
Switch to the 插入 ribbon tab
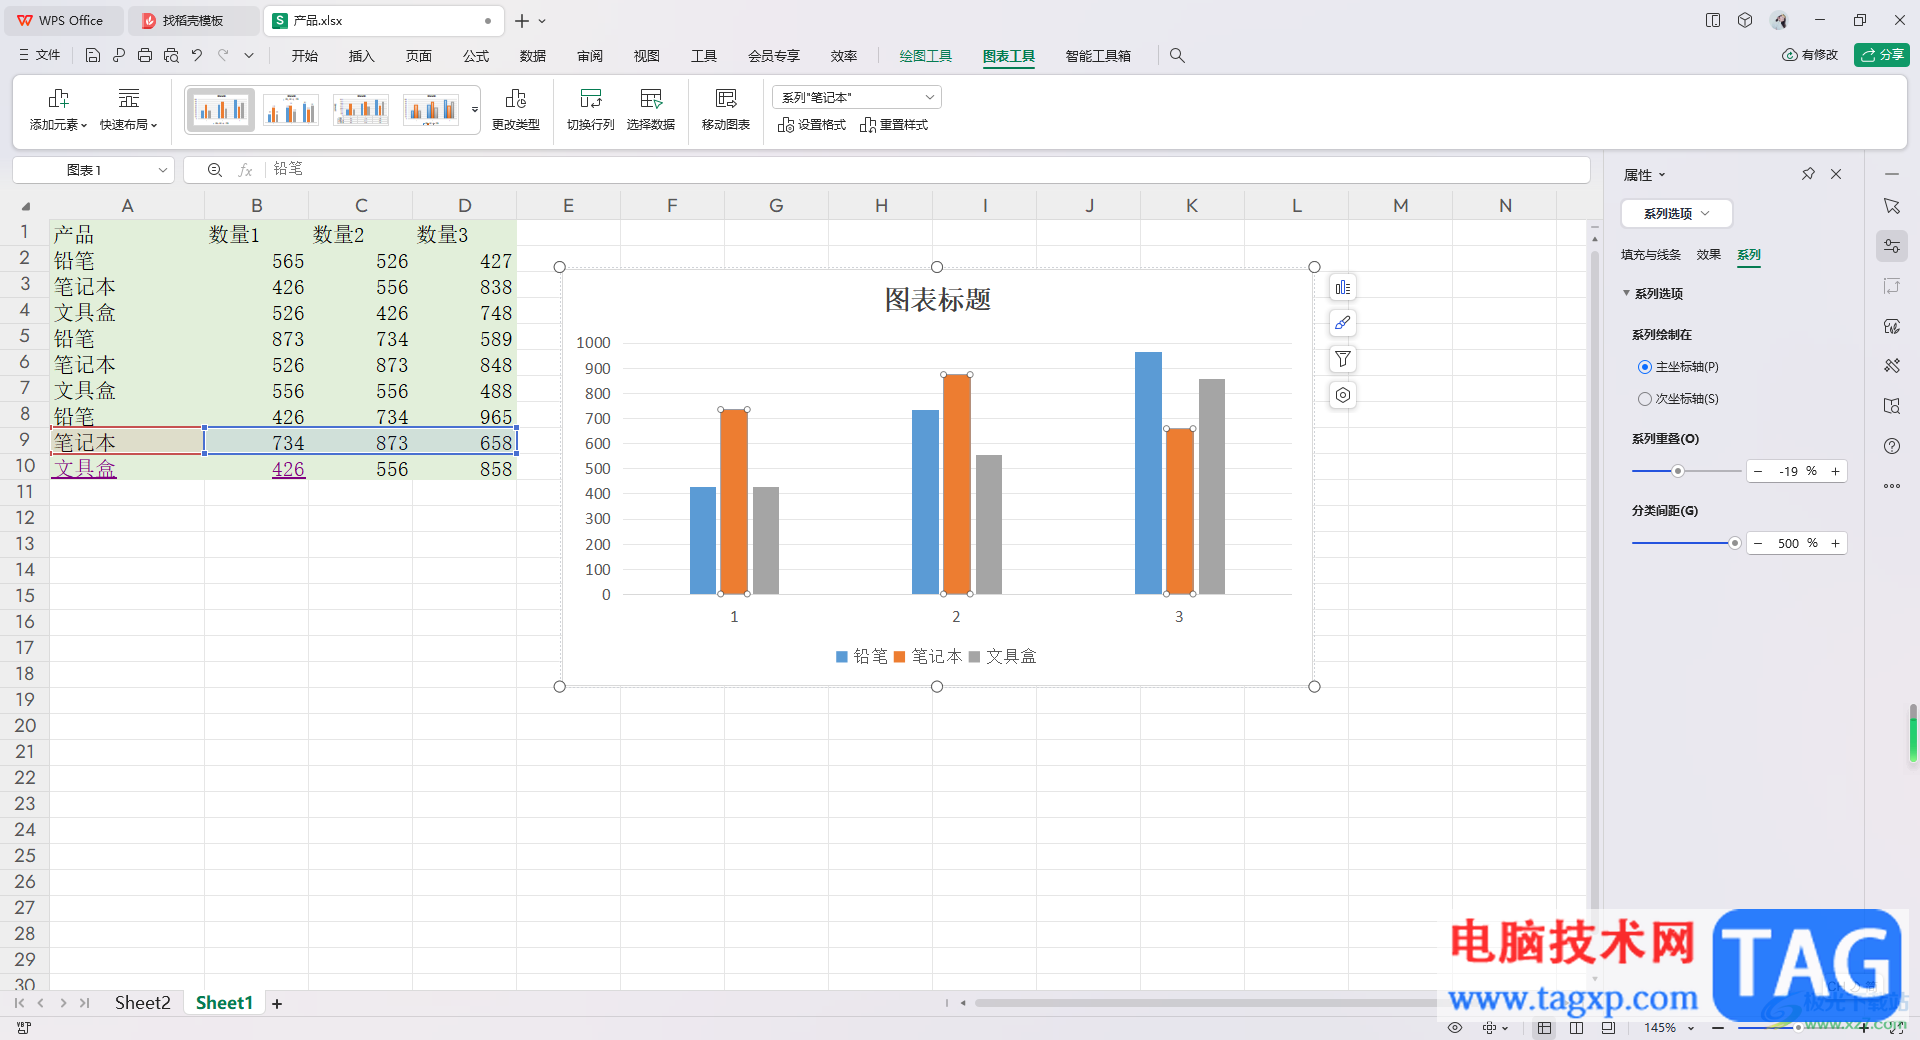click(x=361, y=56)
